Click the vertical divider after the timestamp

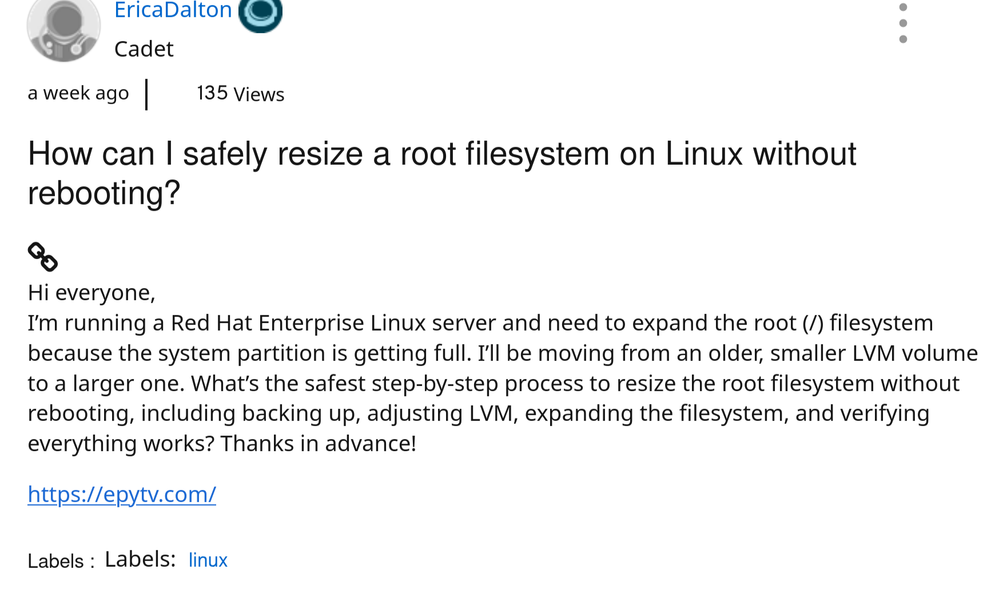[x=147, y=94]
